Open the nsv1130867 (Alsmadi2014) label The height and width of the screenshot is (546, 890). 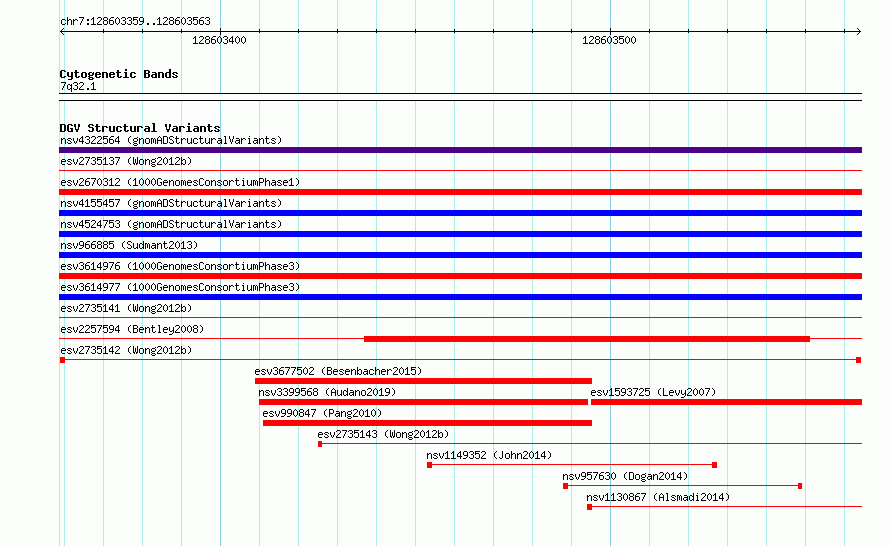658,497
